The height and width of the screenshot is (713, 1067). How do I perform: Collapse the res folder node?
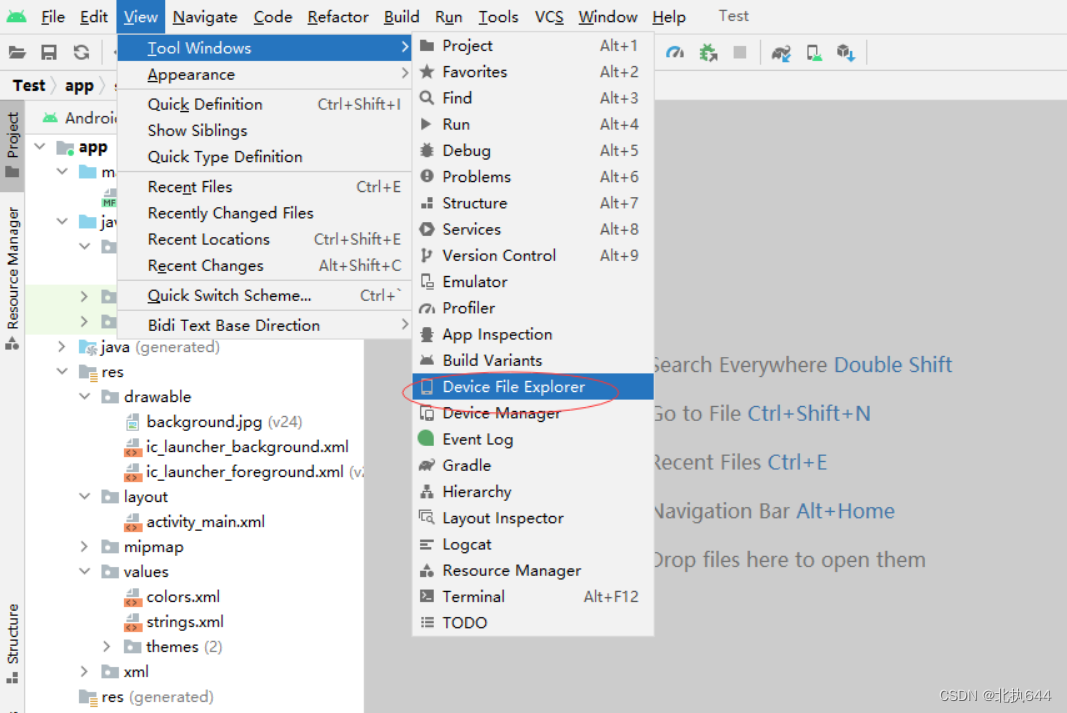tap(62, 371)
